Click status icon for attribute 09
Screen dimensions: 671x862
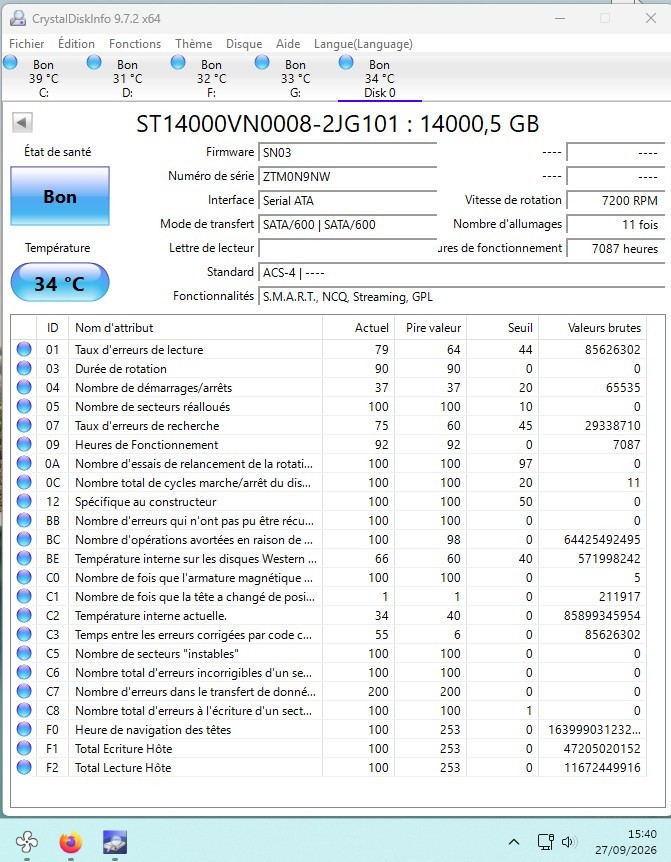pyautogui.click(x=24, y=444)
